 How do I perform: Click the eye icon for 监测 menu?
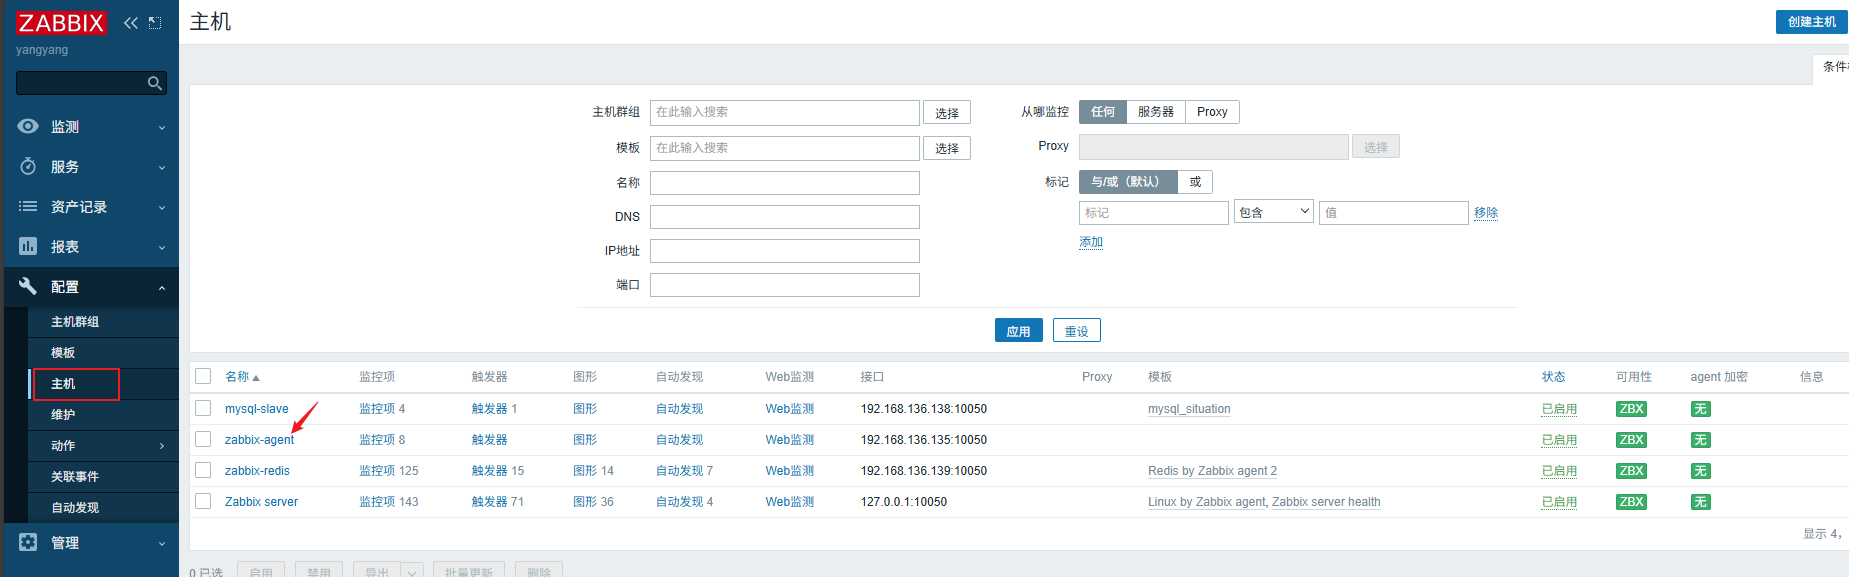tap(28, 126)
